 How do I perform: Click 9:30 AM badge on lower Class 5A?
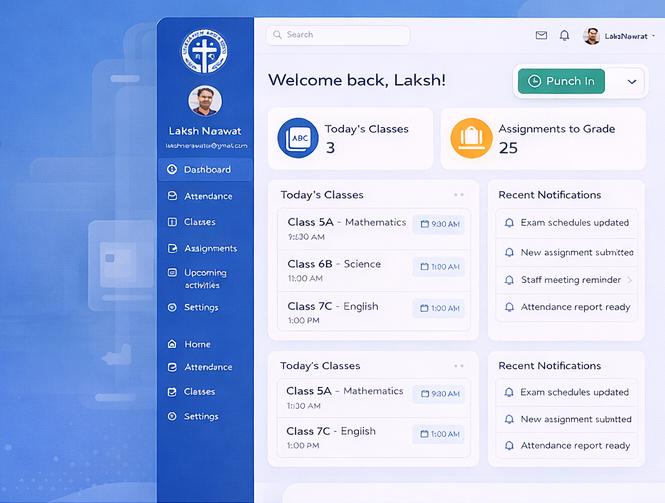point(439,394)
